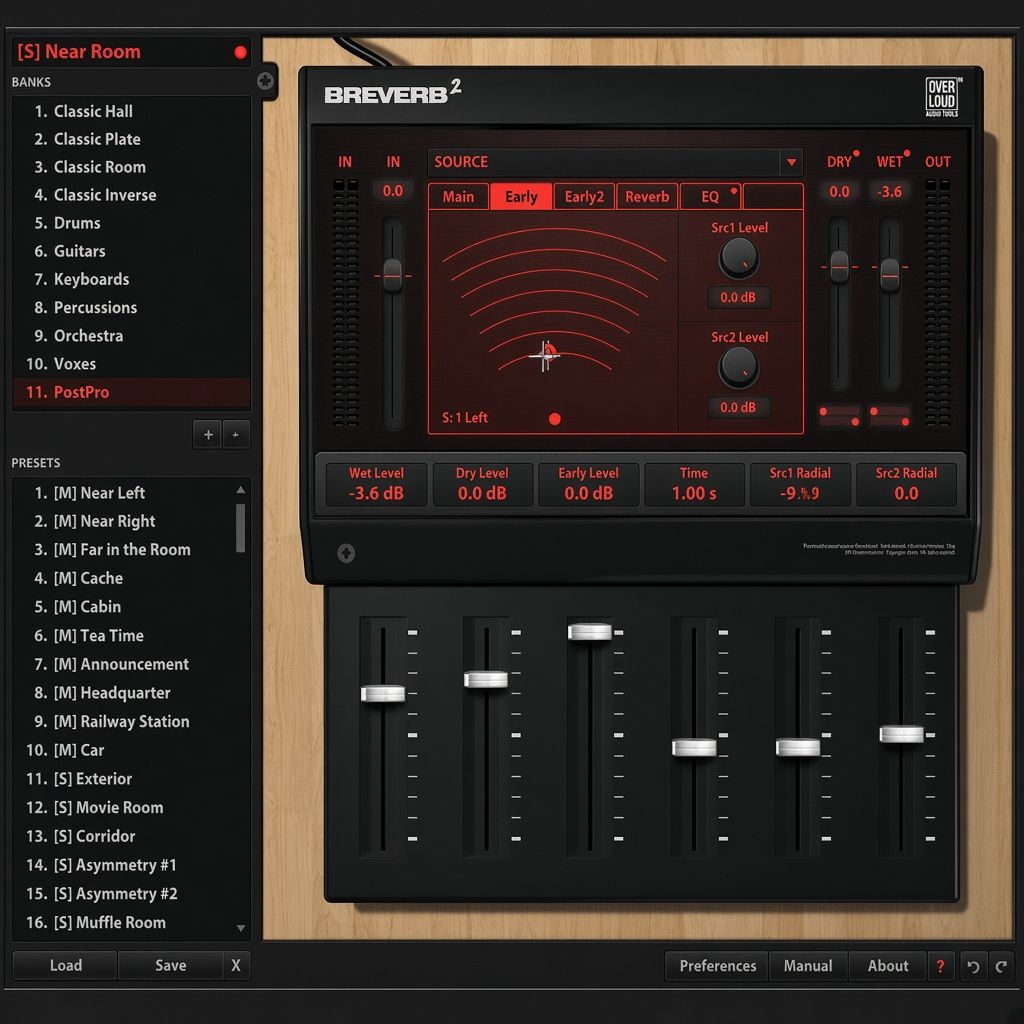This screenshot has height=1024, width=1024.
Task: Open the Early2 tab
Action: pos(584,197)
